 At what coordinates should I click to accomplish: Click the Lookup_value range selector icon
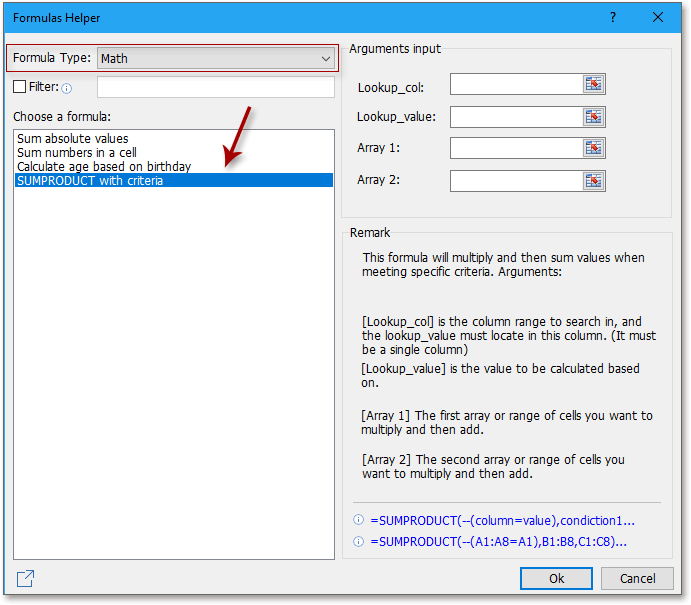point(594,117)
